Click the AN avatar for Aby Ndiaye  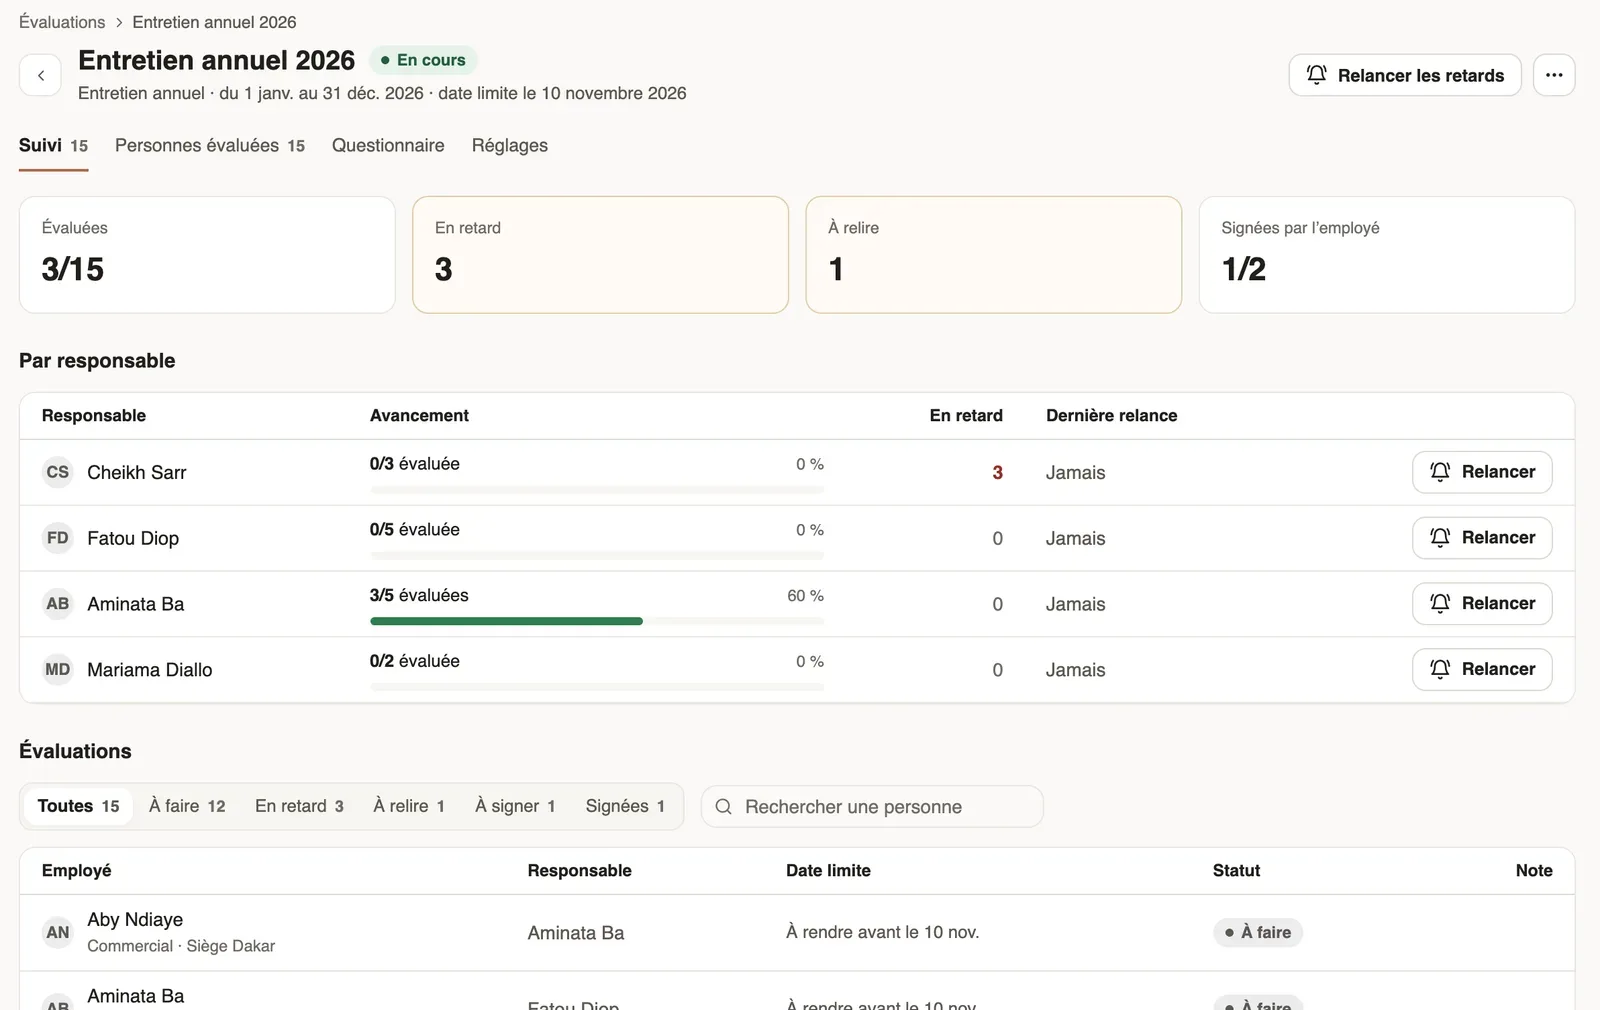[58, 933]
